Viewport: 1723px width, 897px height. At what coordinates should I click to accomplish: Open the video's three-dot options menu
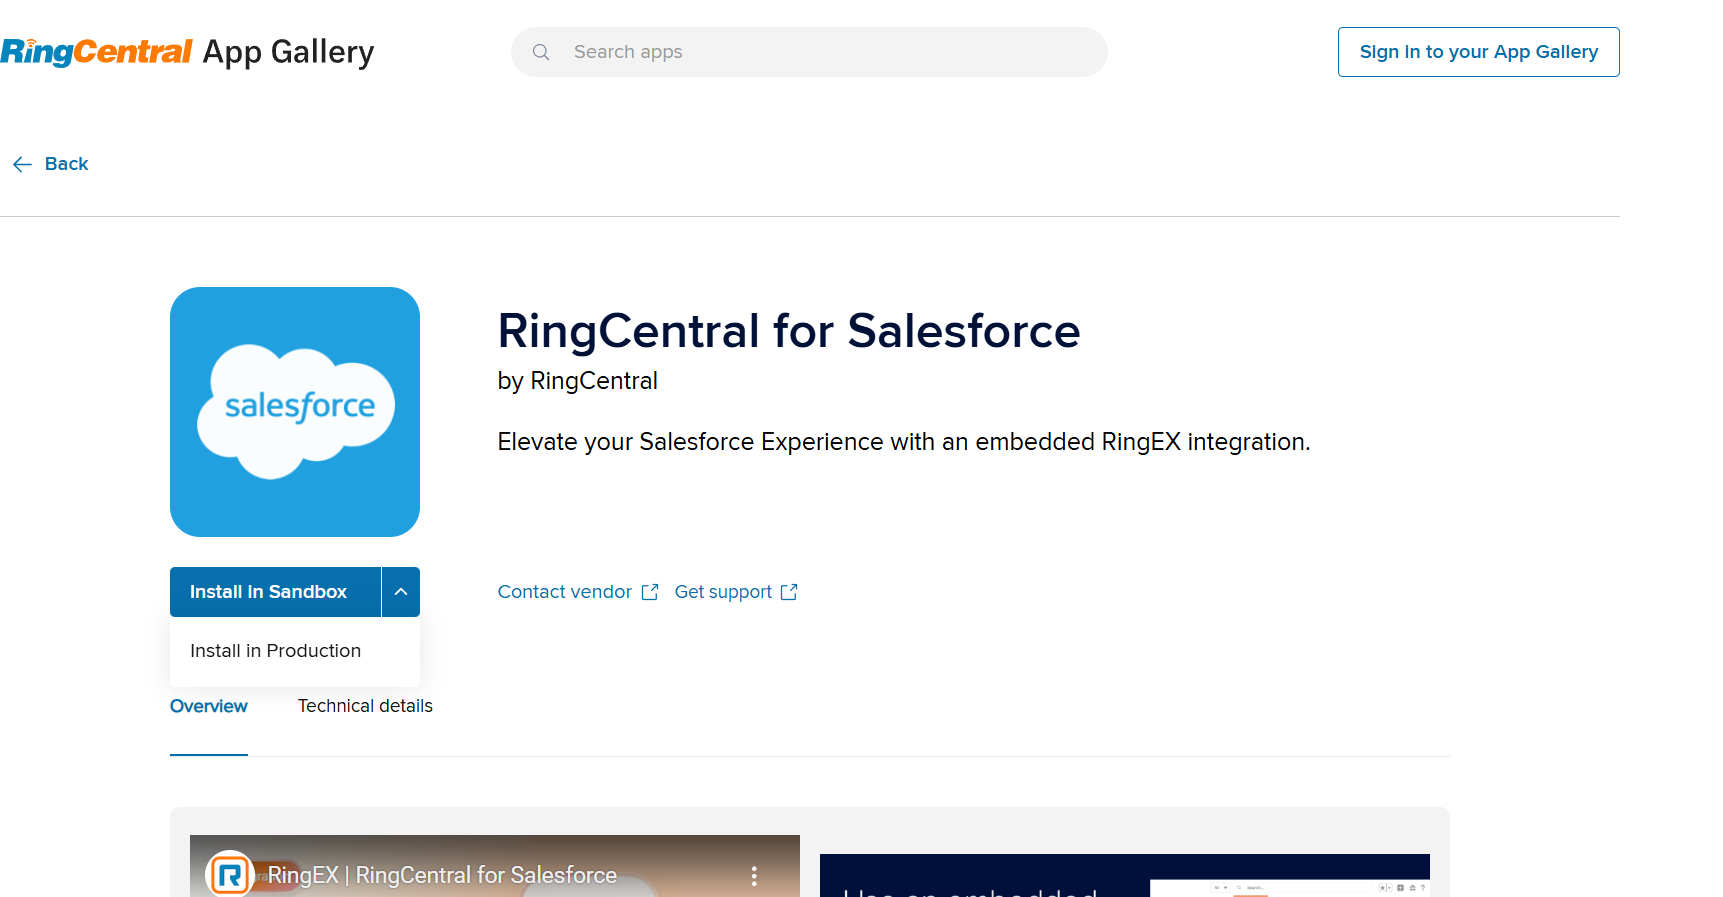coord(754,876)
